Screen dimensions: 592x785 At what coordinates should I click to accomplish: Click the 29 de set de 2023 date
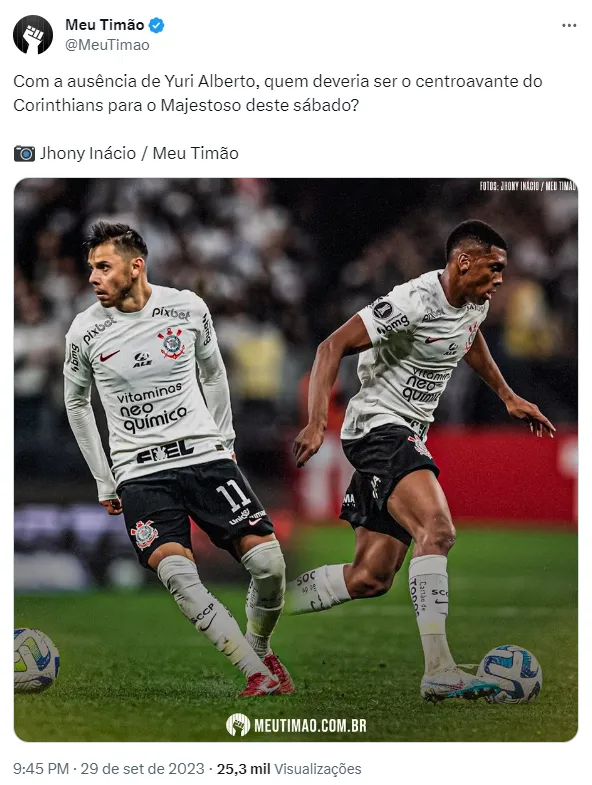click(x=143, y=768)
